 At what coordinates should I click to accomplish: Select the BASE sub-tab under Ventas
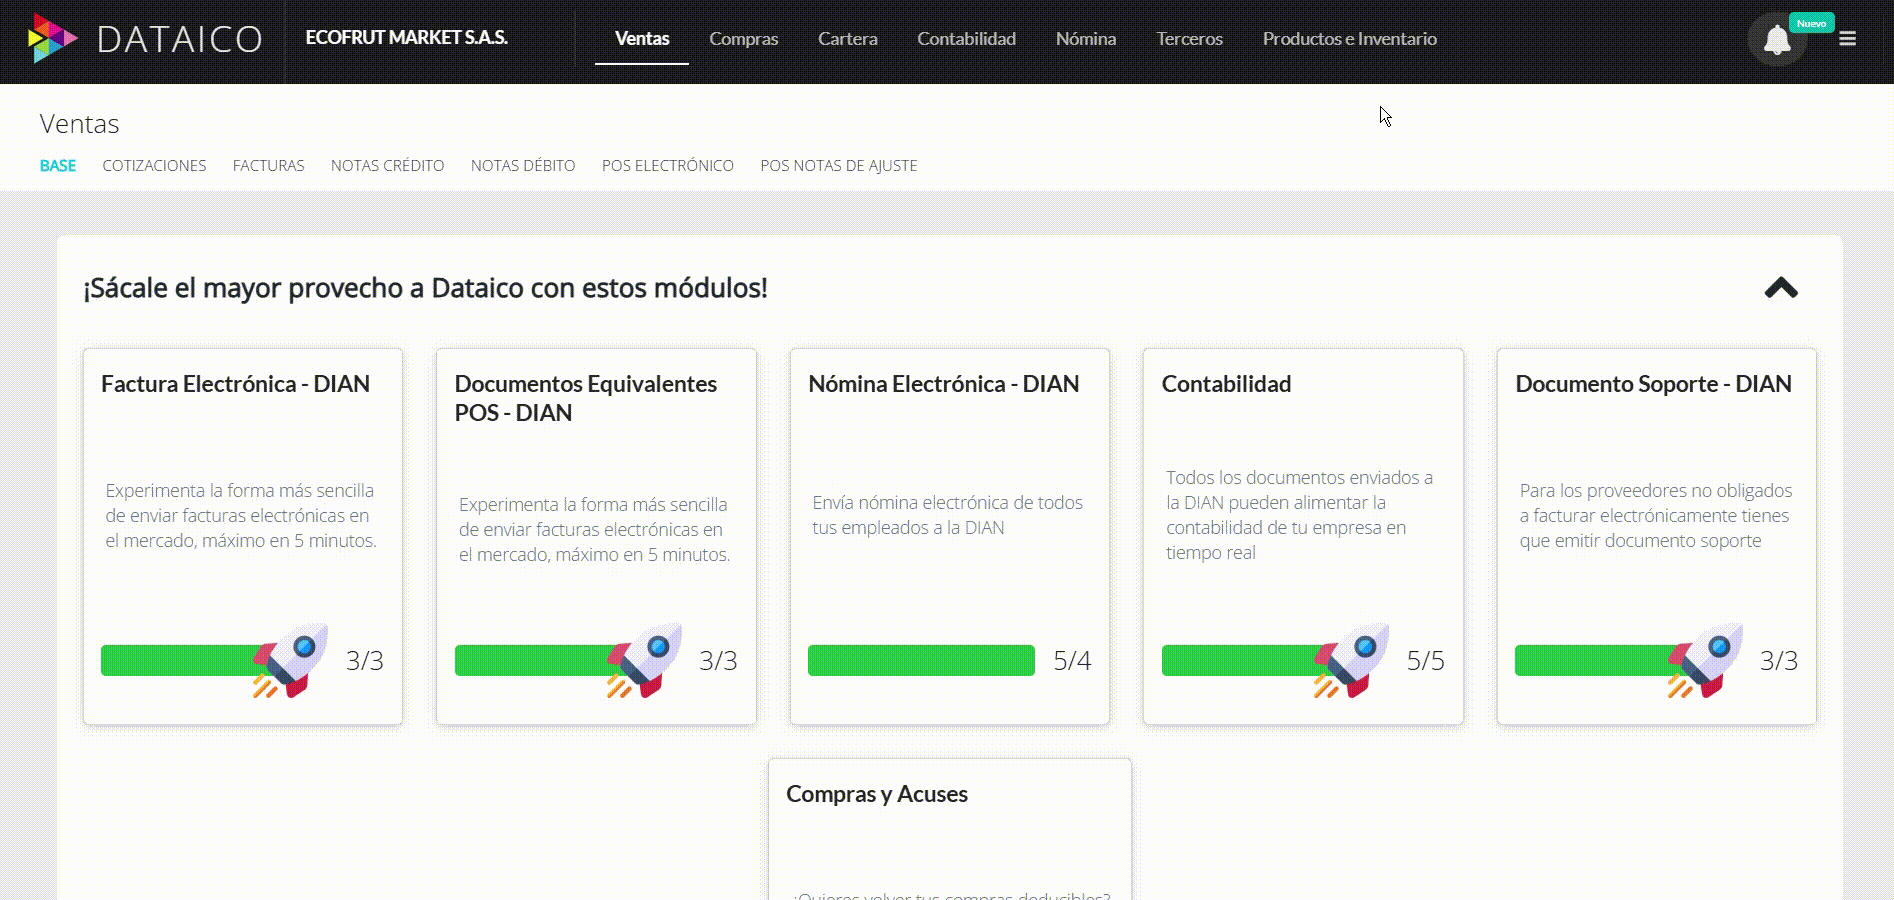(58, 165)
